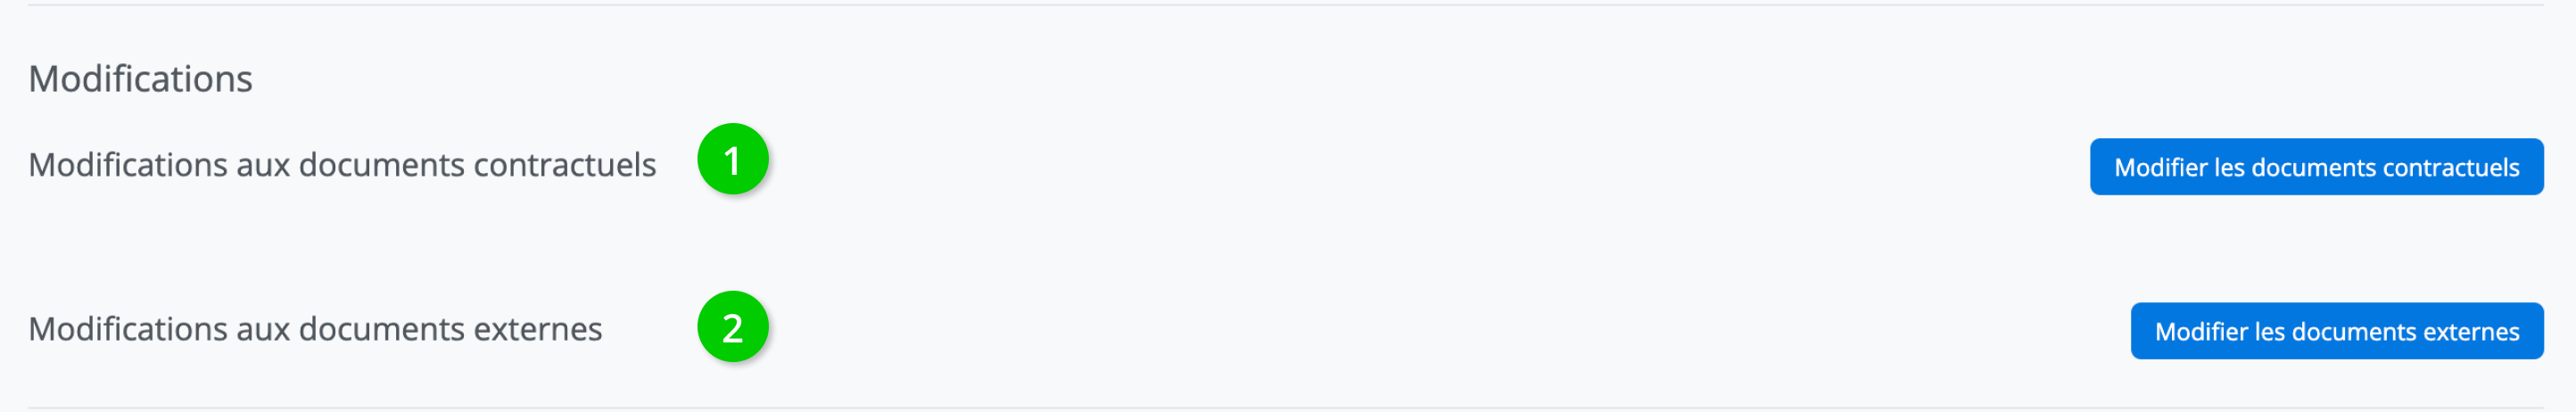Click the badge beside external documents label
The width and height of the screenshot is (2576, 412).
[x=732, y=327]
